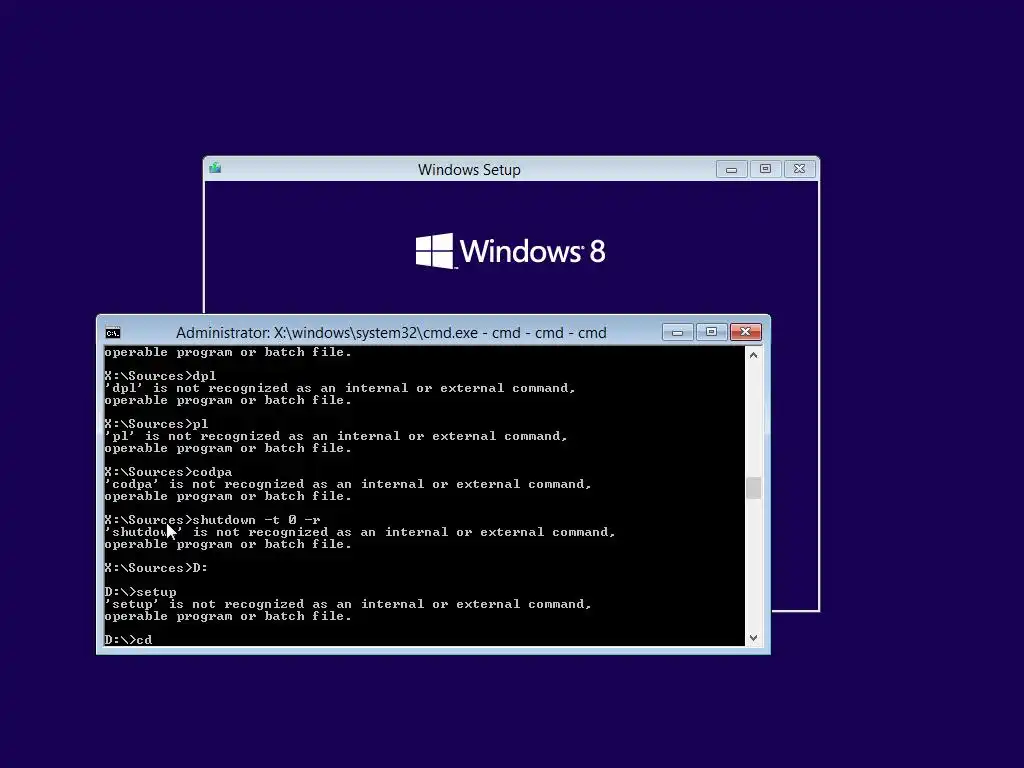Minimize the Windows Setup window
The width and height of the screenshot is (1024, 768).
point(731,169)
